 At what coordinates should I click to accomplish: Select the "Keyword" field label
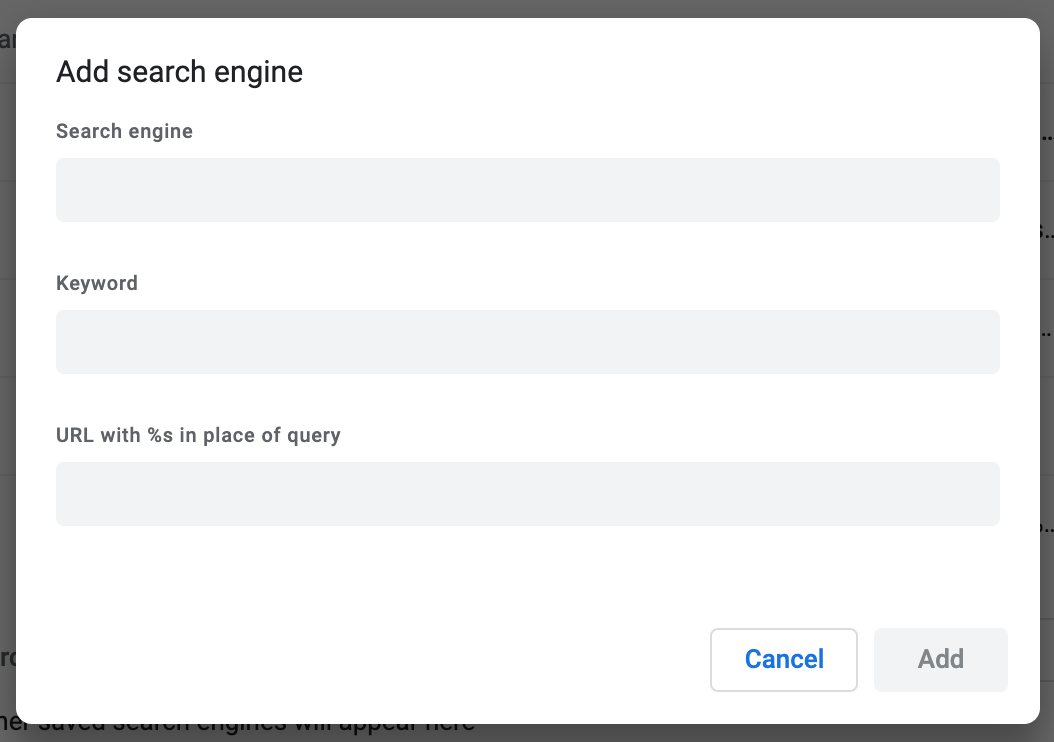(97, 283)
